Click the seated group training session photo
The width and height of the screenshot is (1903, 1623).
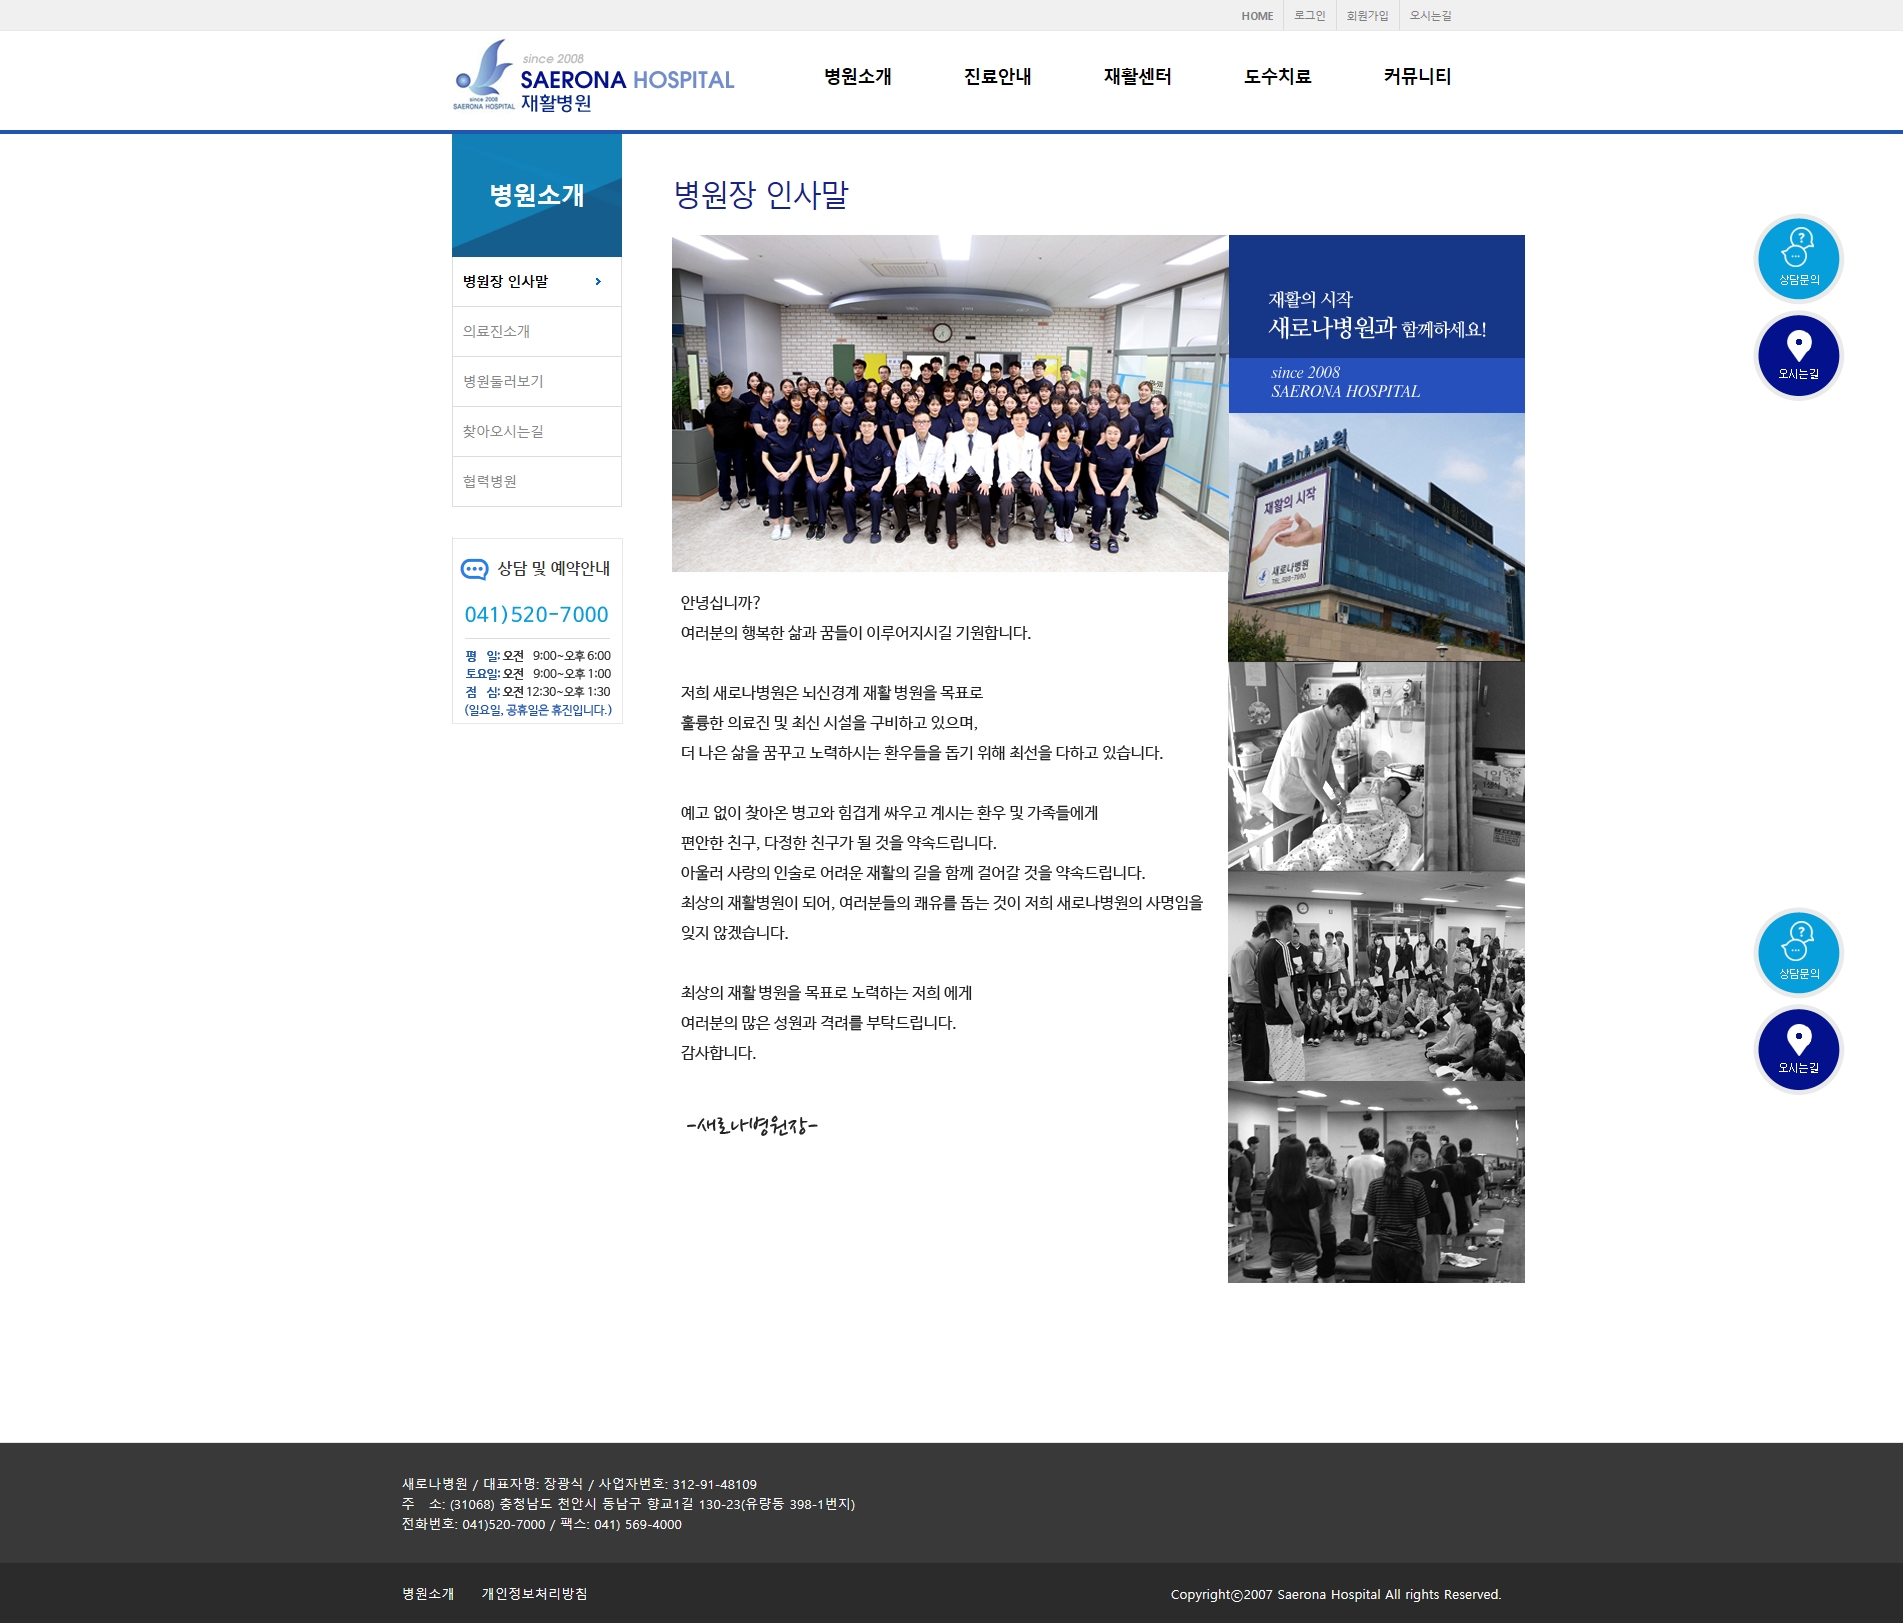(x=1376, y=976)
